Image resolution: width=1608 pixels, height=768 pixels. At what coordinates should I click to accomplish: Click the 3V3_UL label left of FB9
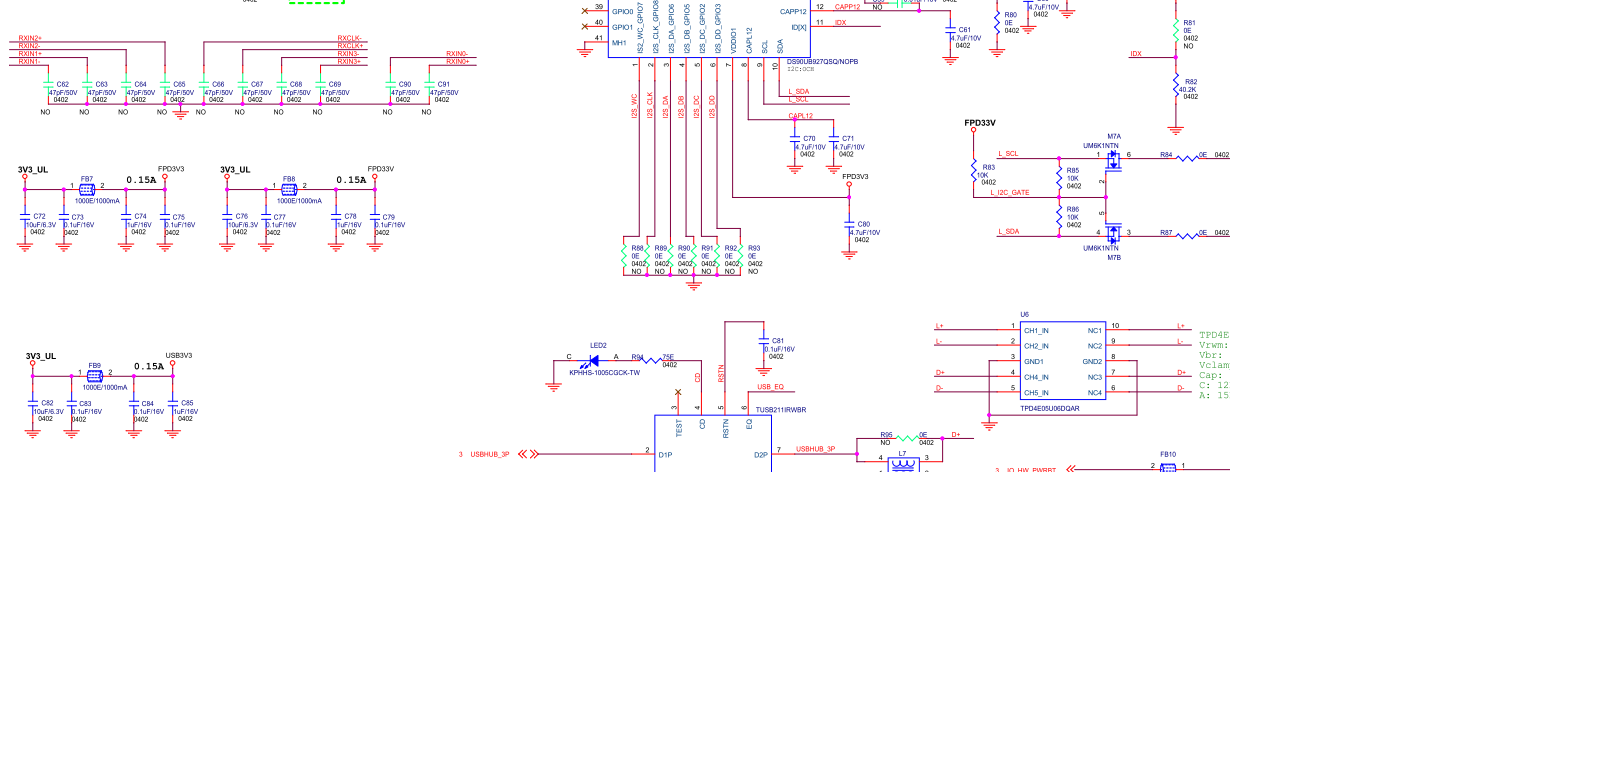(41, 356)
